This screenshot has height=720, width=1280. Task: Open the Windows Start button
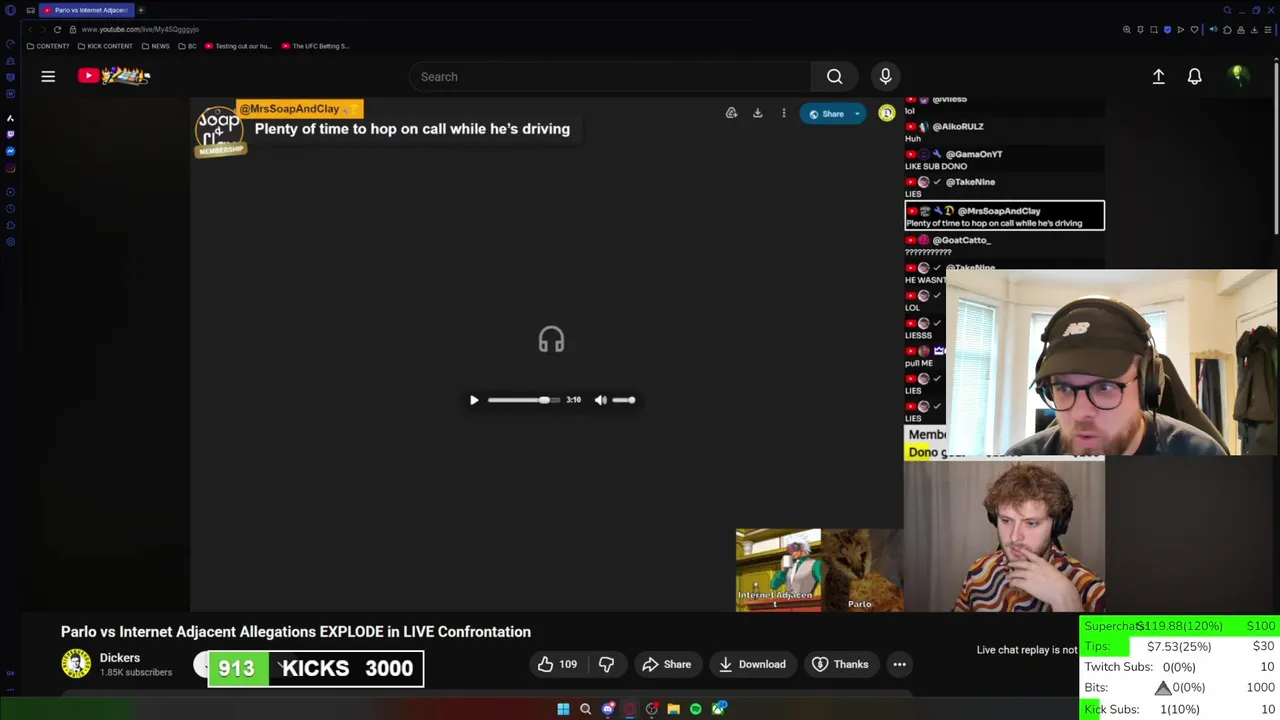click(563, 709)
